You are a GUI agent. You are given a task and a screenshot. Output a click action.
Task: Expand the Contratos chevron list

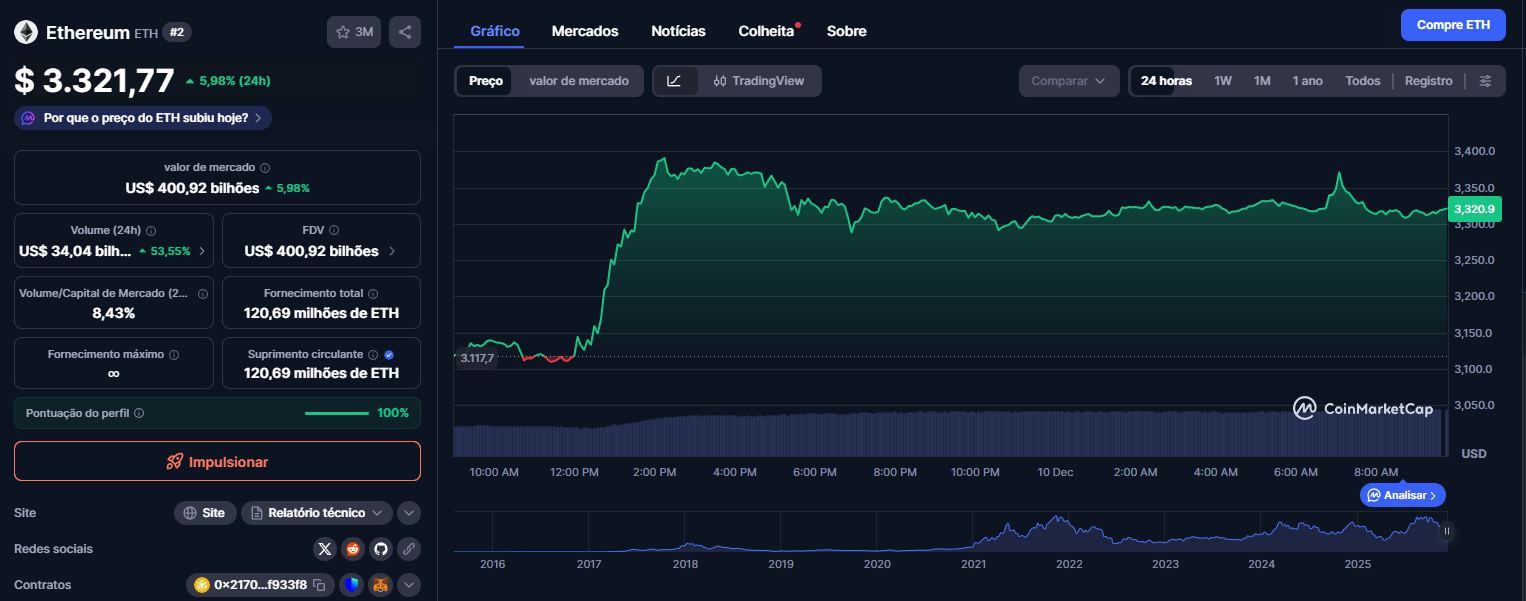pyautogui.click(x=408, y=584)
